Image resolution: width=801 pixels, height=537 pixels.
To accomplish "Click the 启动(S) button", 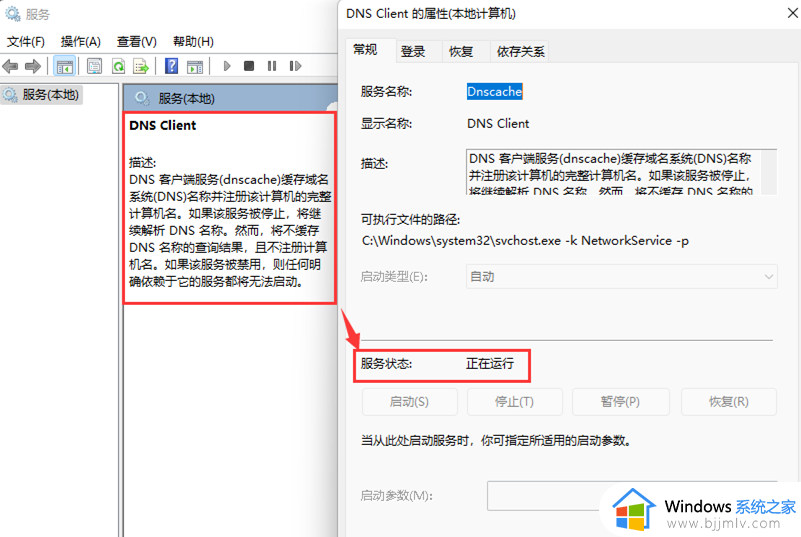I will pyautogui.click(x=410, y=402).
